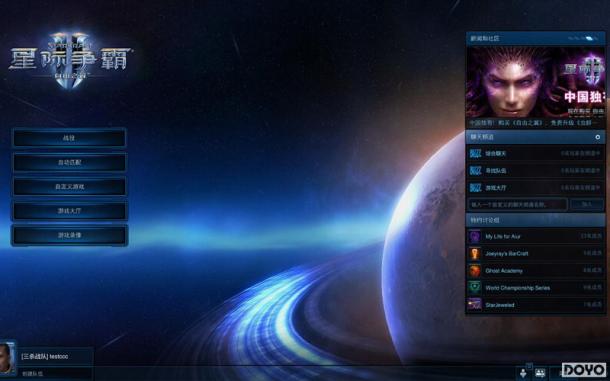
Task: Collapse the 特约讨论组 featured groups header
Action: [x=535, y=220]
